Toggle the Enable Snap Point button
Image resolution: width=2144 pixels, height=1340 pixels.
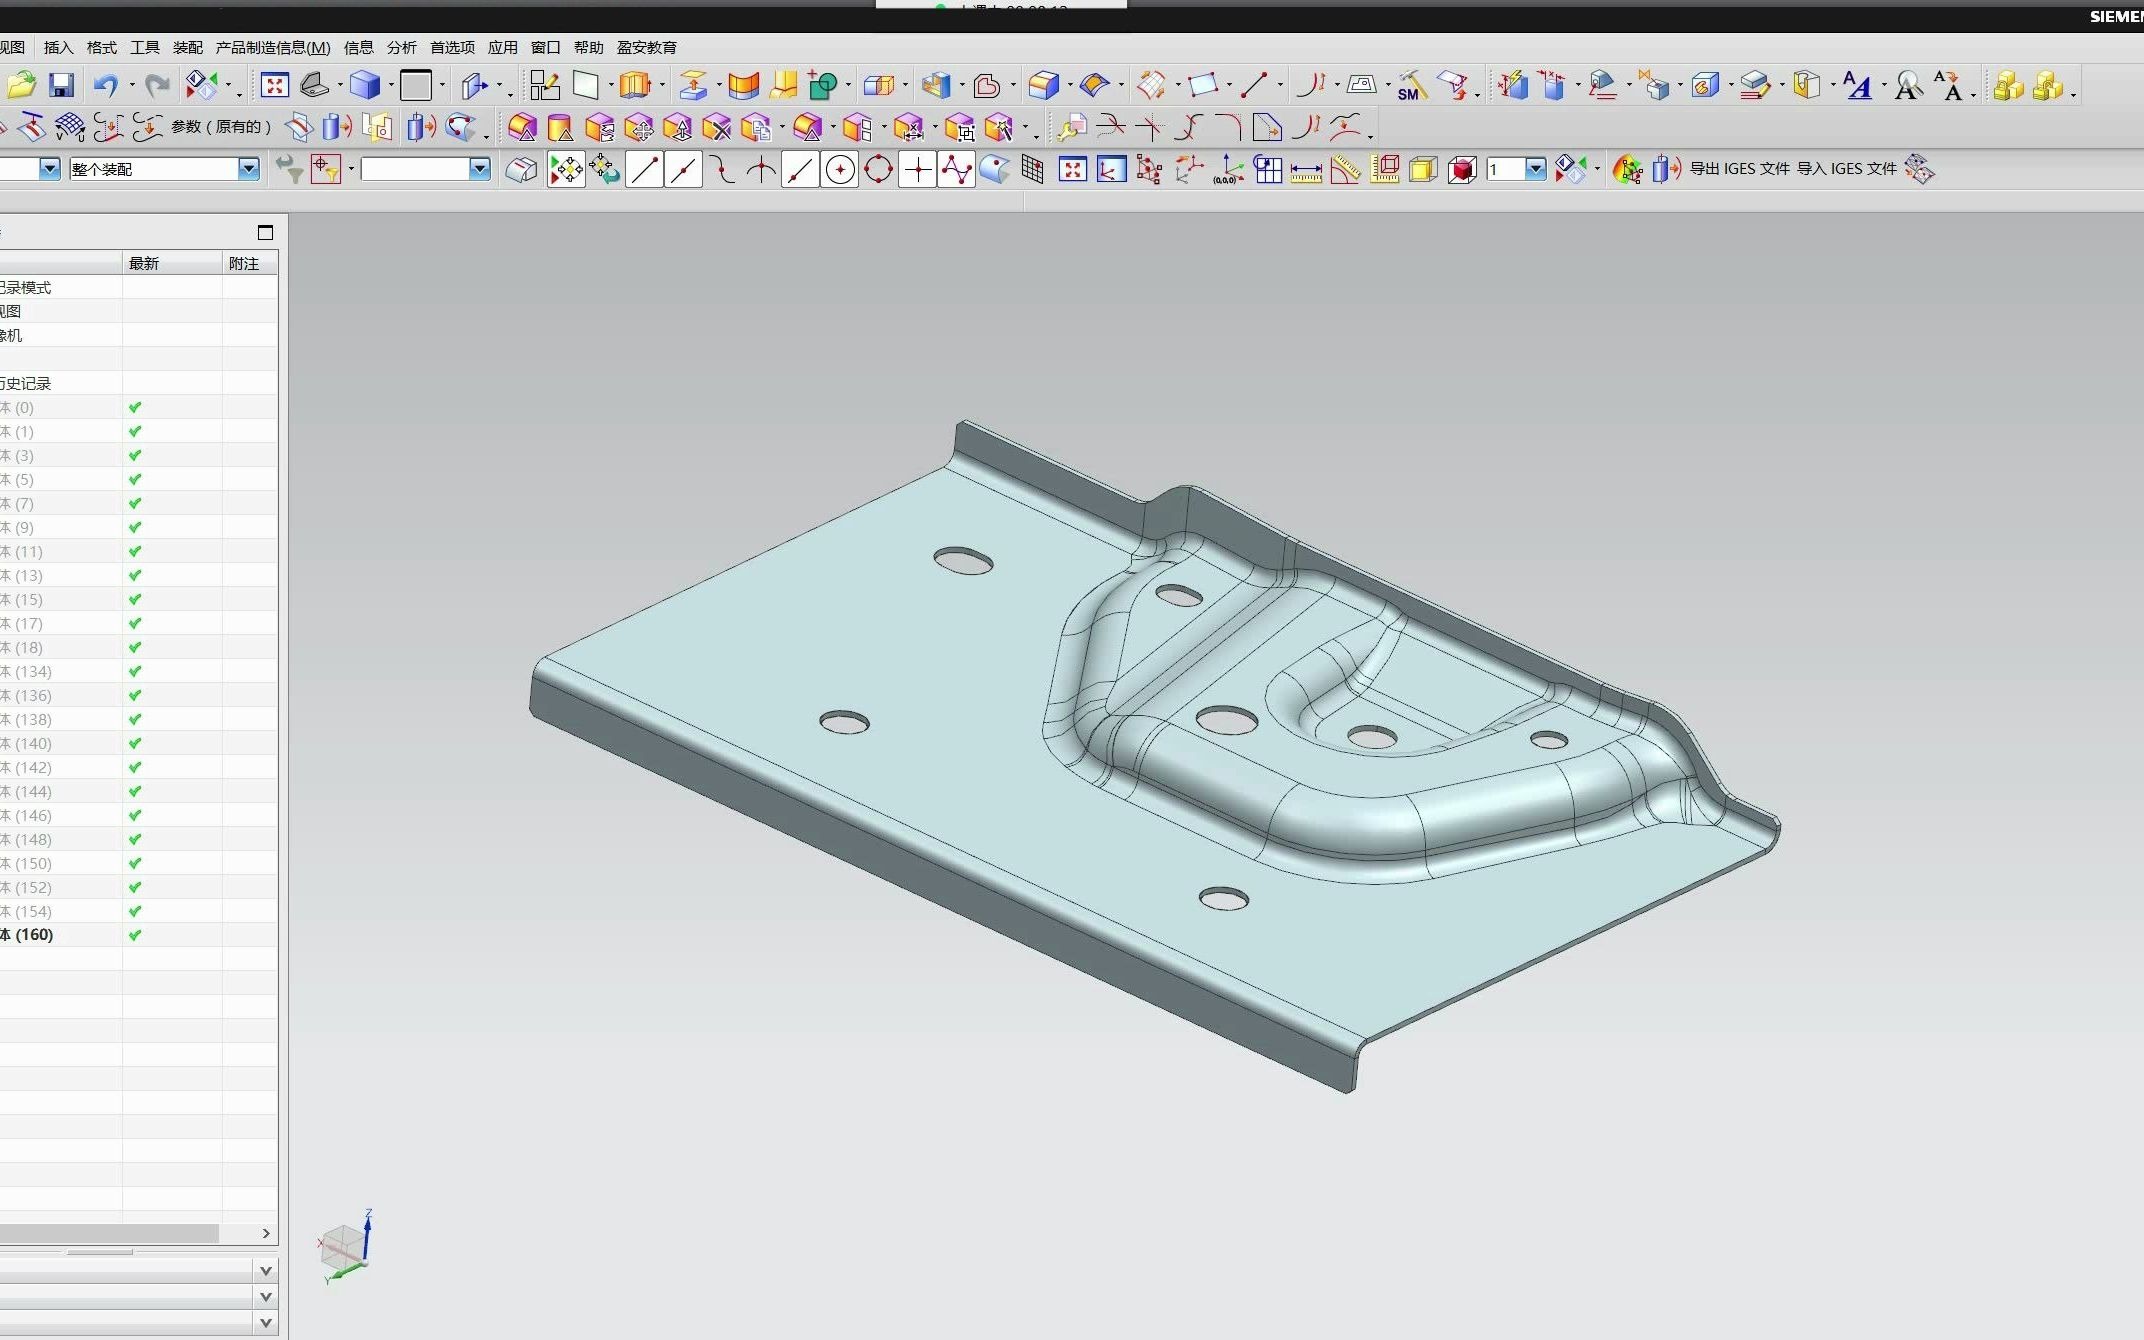[566, 170]
